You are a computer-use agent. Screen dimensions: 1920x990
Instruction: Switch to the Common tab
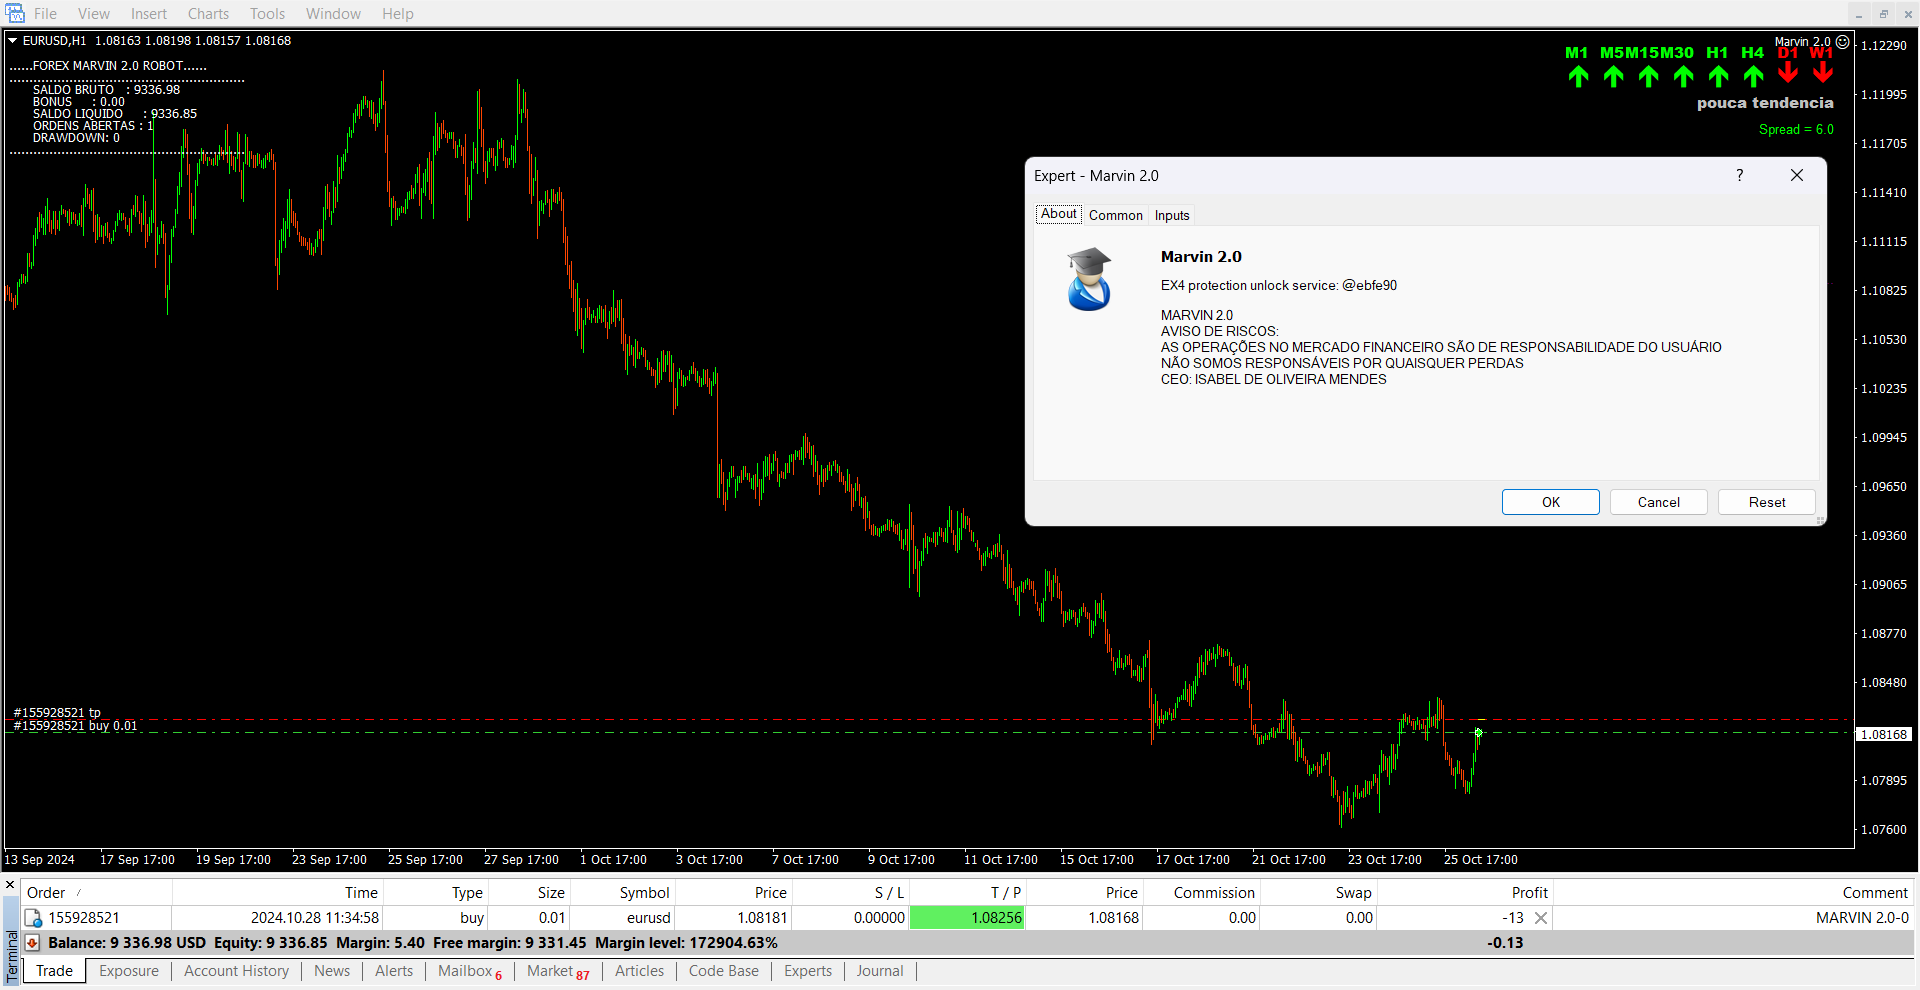coord(1115,215)
